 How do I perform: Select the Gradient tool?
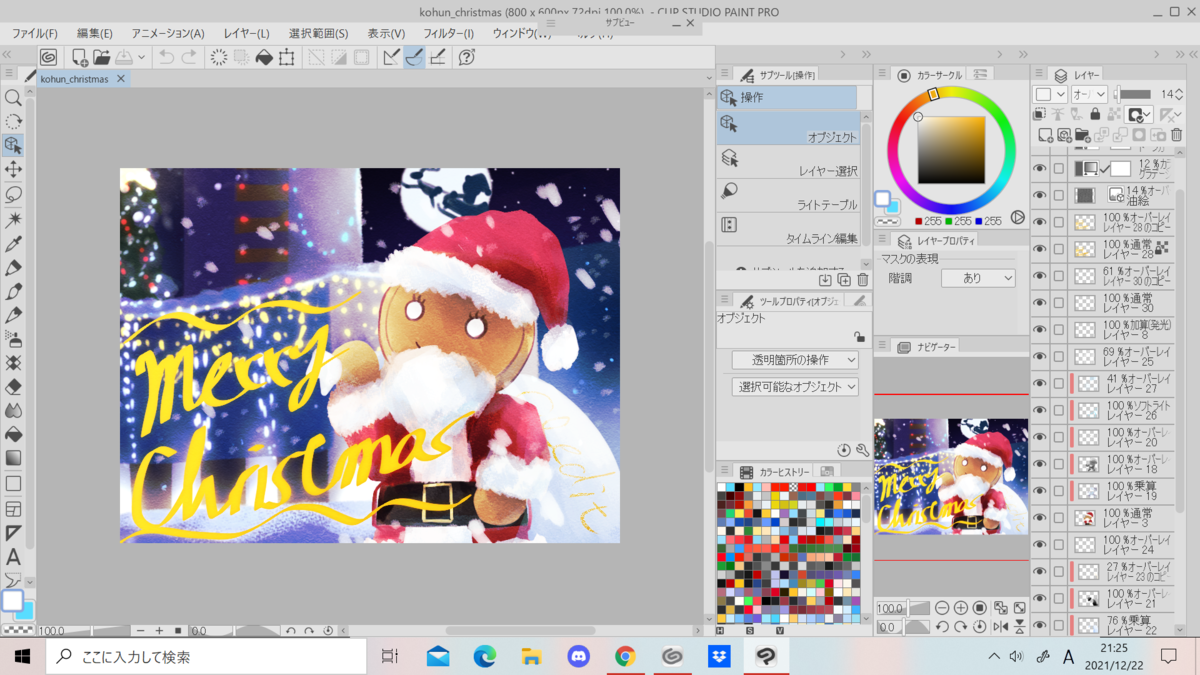point(13,459)
